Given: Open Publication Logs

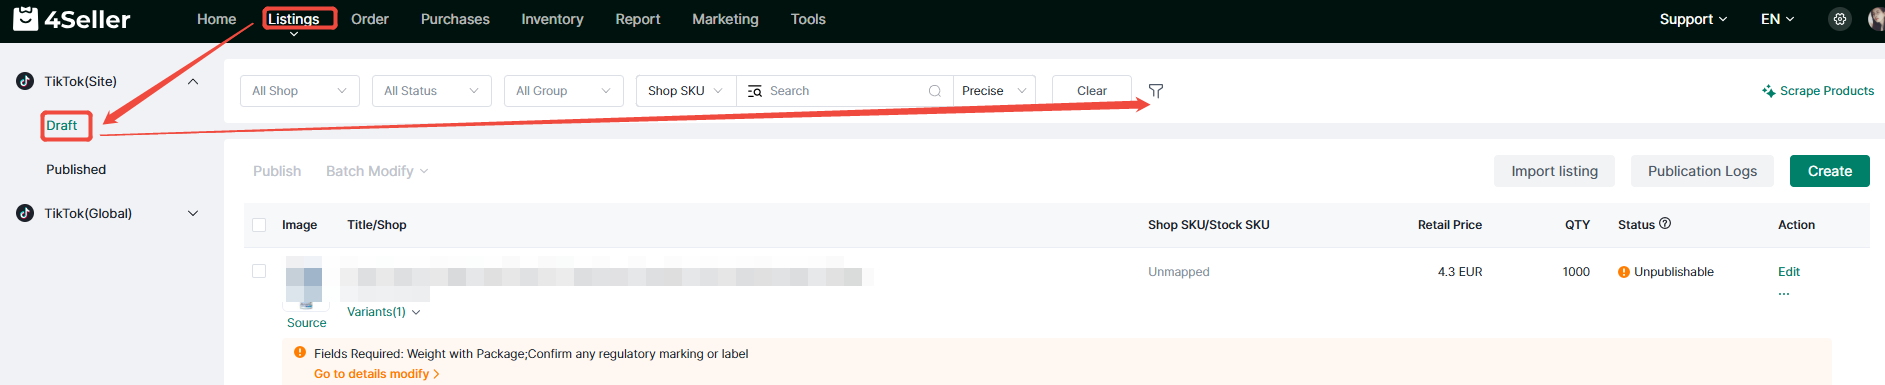Looking at the screenshot, I should pos(1702,171).
